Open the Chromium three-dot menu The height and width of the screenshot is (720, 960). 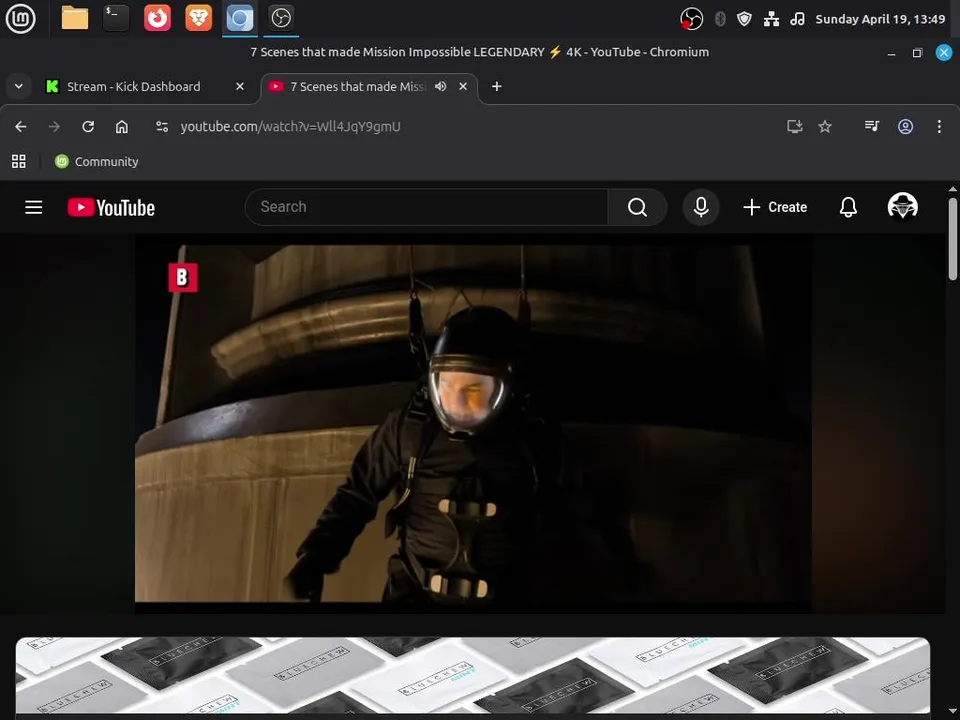939,127
